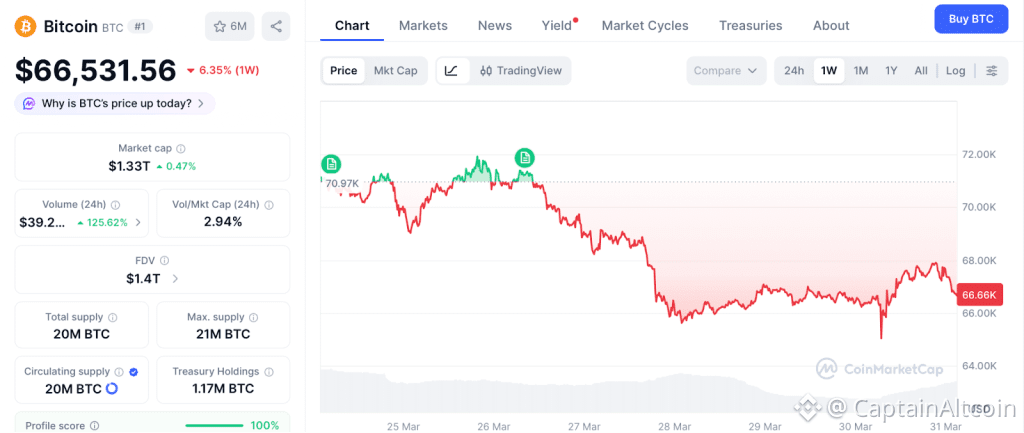Click the Circulating supply verified badge
The image size is (1024, 433).
134,372
